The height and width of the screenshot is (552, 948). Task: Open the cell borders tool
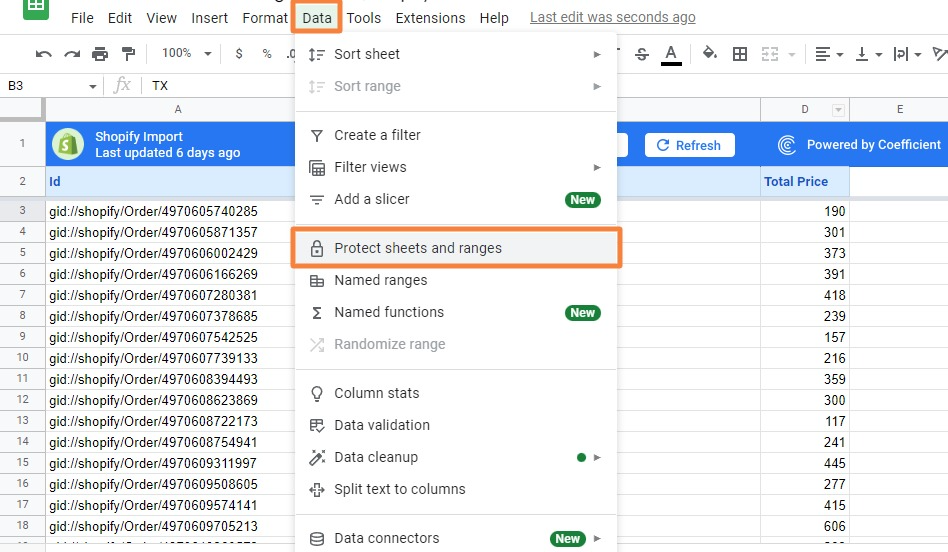coord(740,54)
